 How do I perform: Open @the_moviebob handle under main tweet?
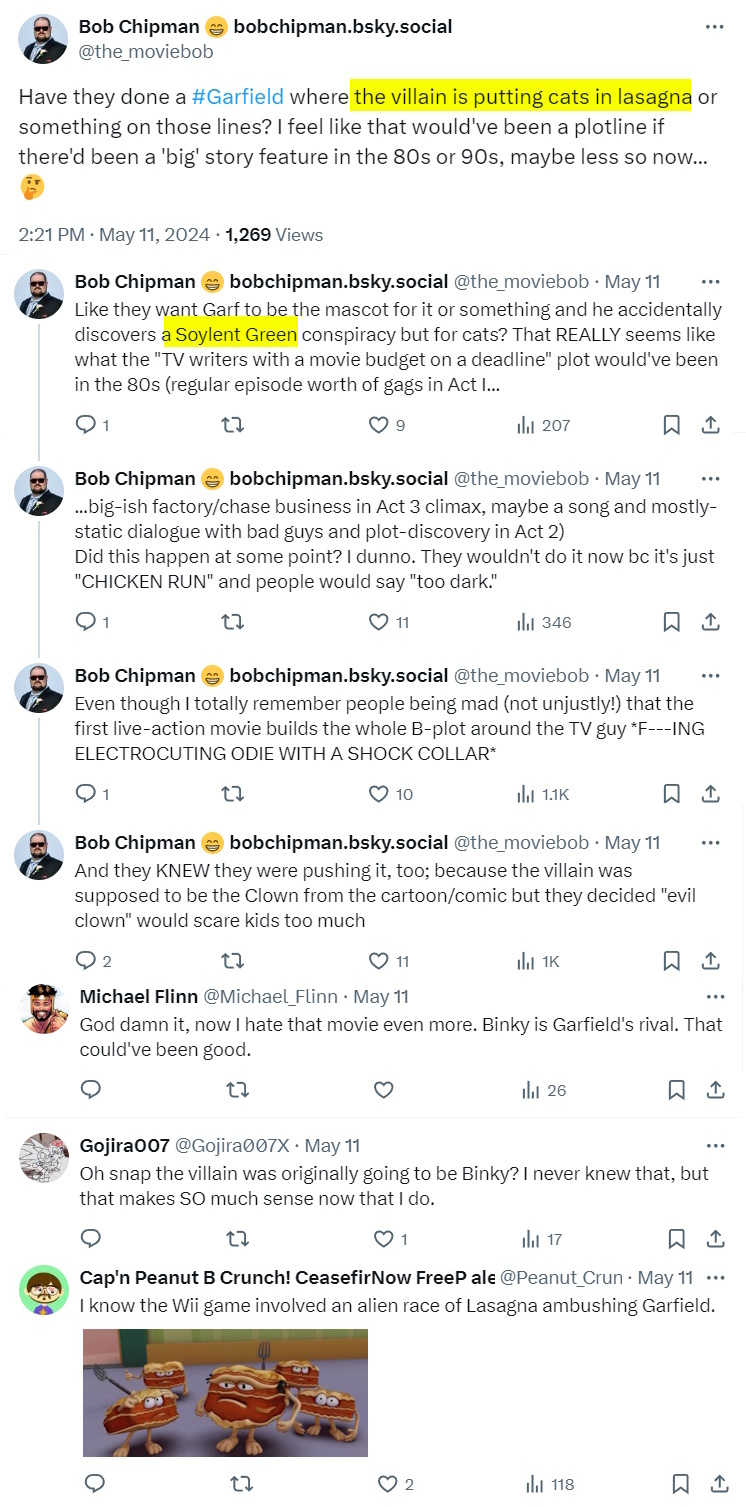146,51
